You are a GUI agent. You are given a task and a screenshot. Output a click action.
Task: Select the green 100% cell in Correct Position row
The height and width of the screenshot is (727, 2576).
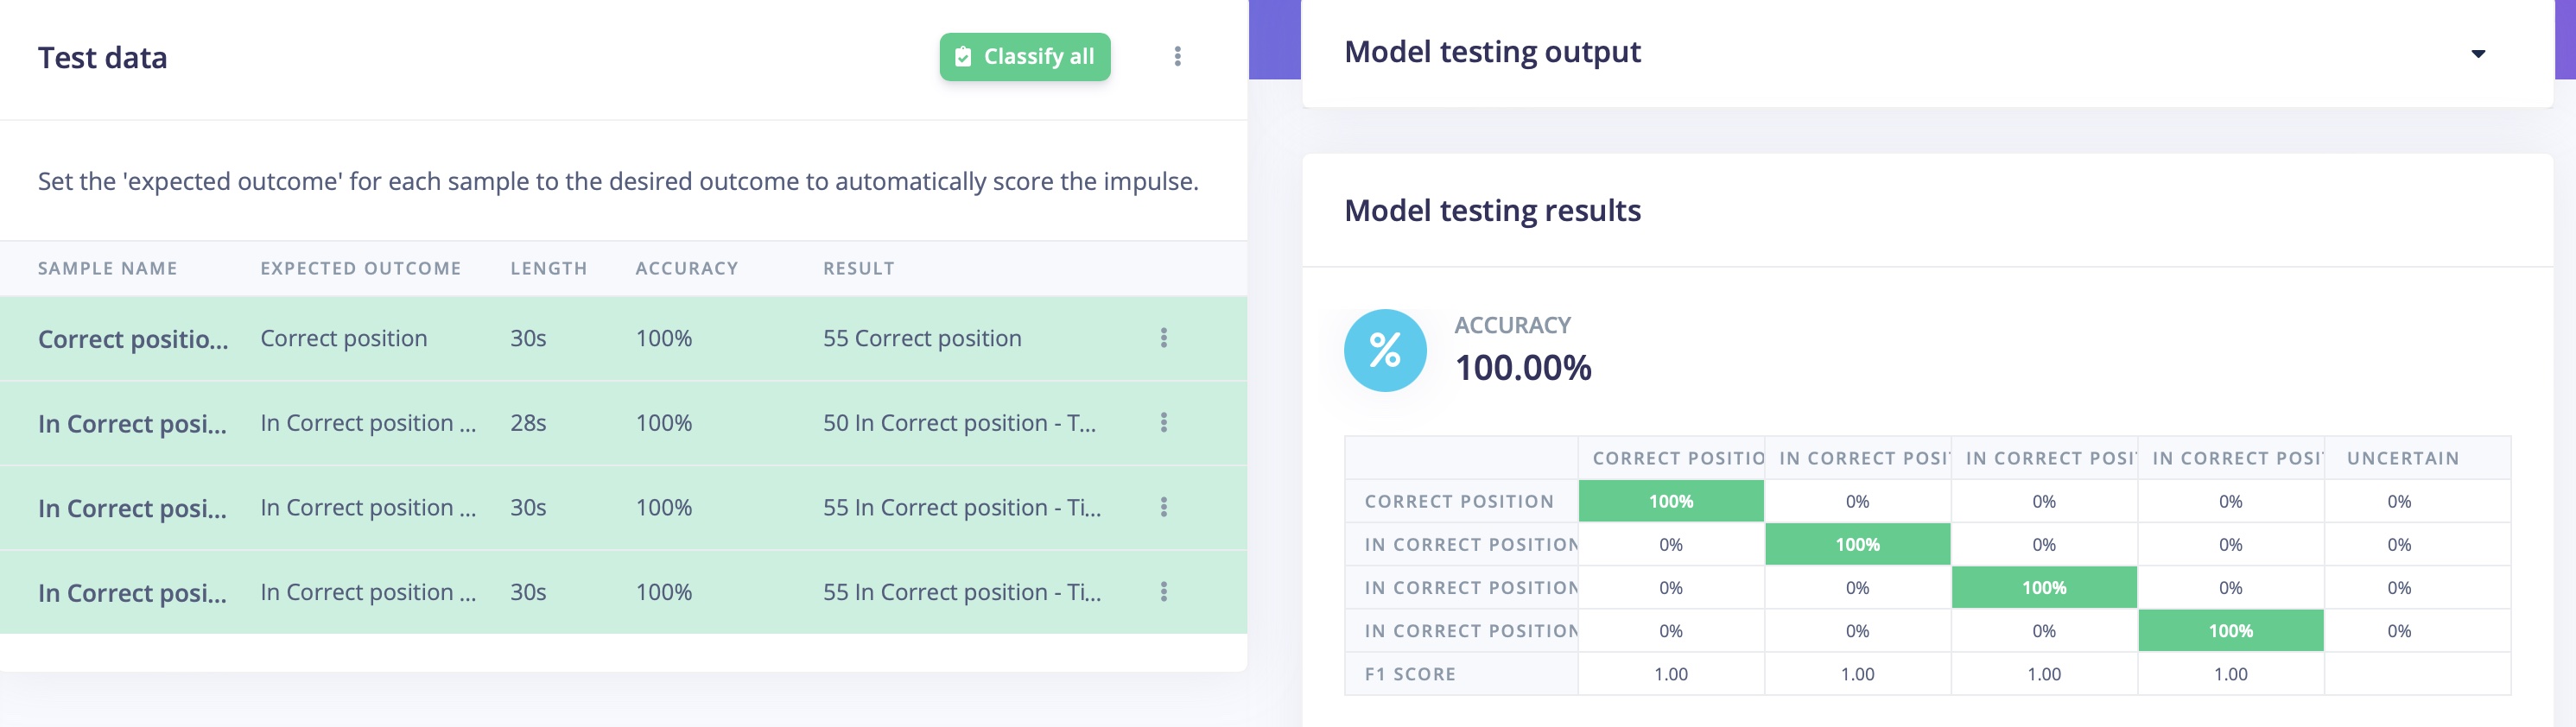point(1671,501)
